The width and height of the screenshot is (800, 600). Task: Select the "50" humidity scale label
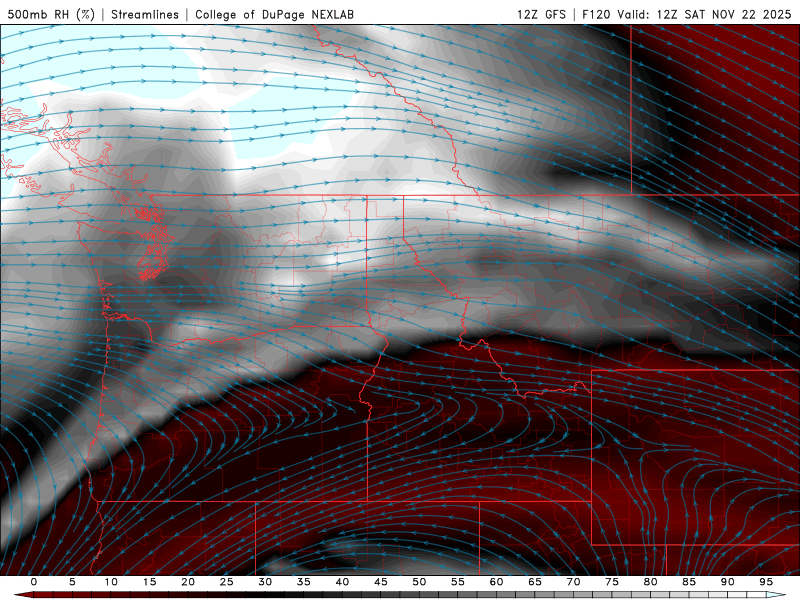tap(419, 582)
